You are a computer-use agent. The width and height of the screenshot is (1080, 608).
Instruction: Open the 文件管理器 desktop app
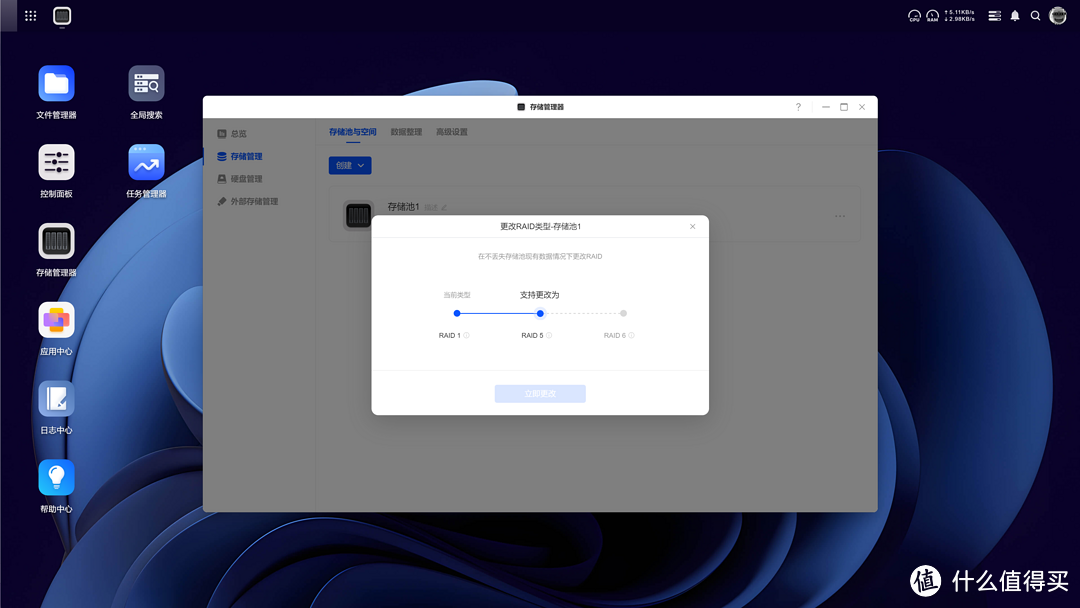(x=56, y=84)
